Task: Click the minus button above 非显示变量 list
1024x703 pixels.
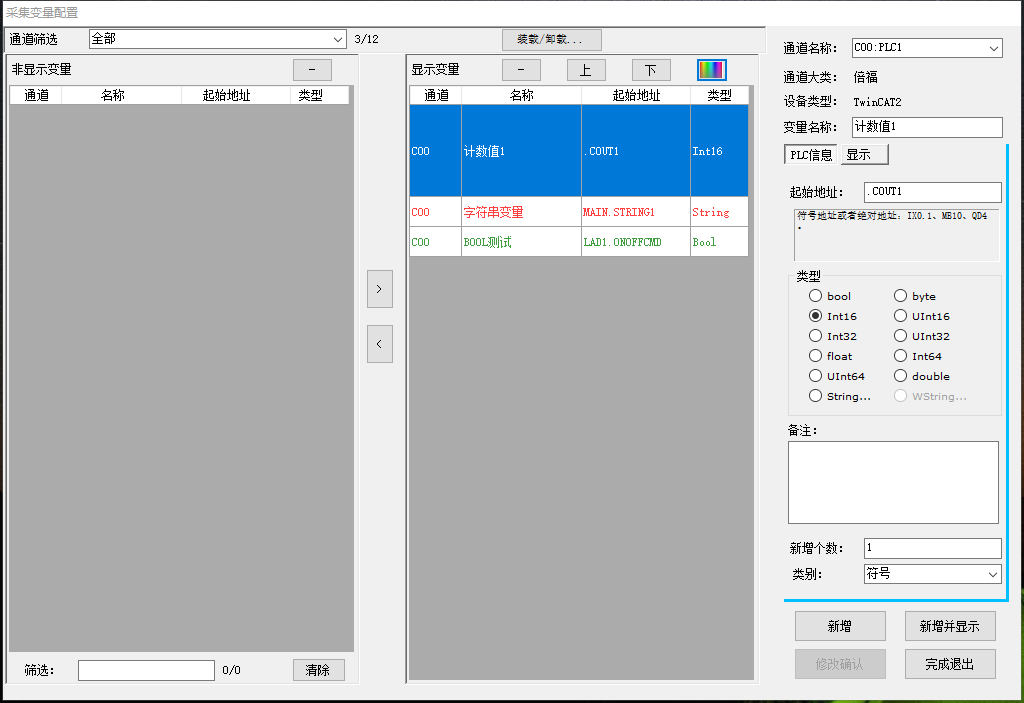Action: click(x=311, y=70)
